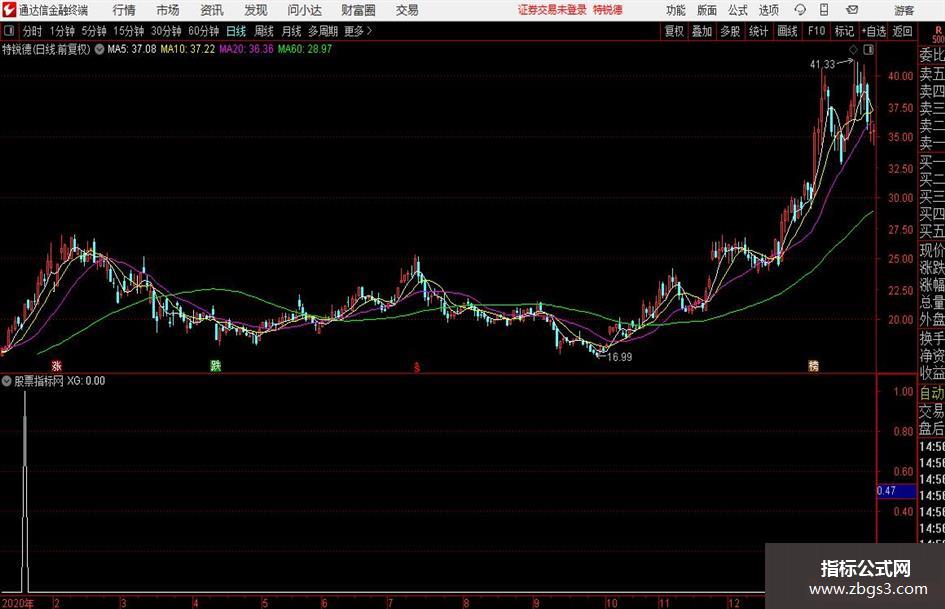Click the MA10: 37.22 indicator value
Image resolution: width=945 pixels, height=609 pixels.
[x=187, y=49]
